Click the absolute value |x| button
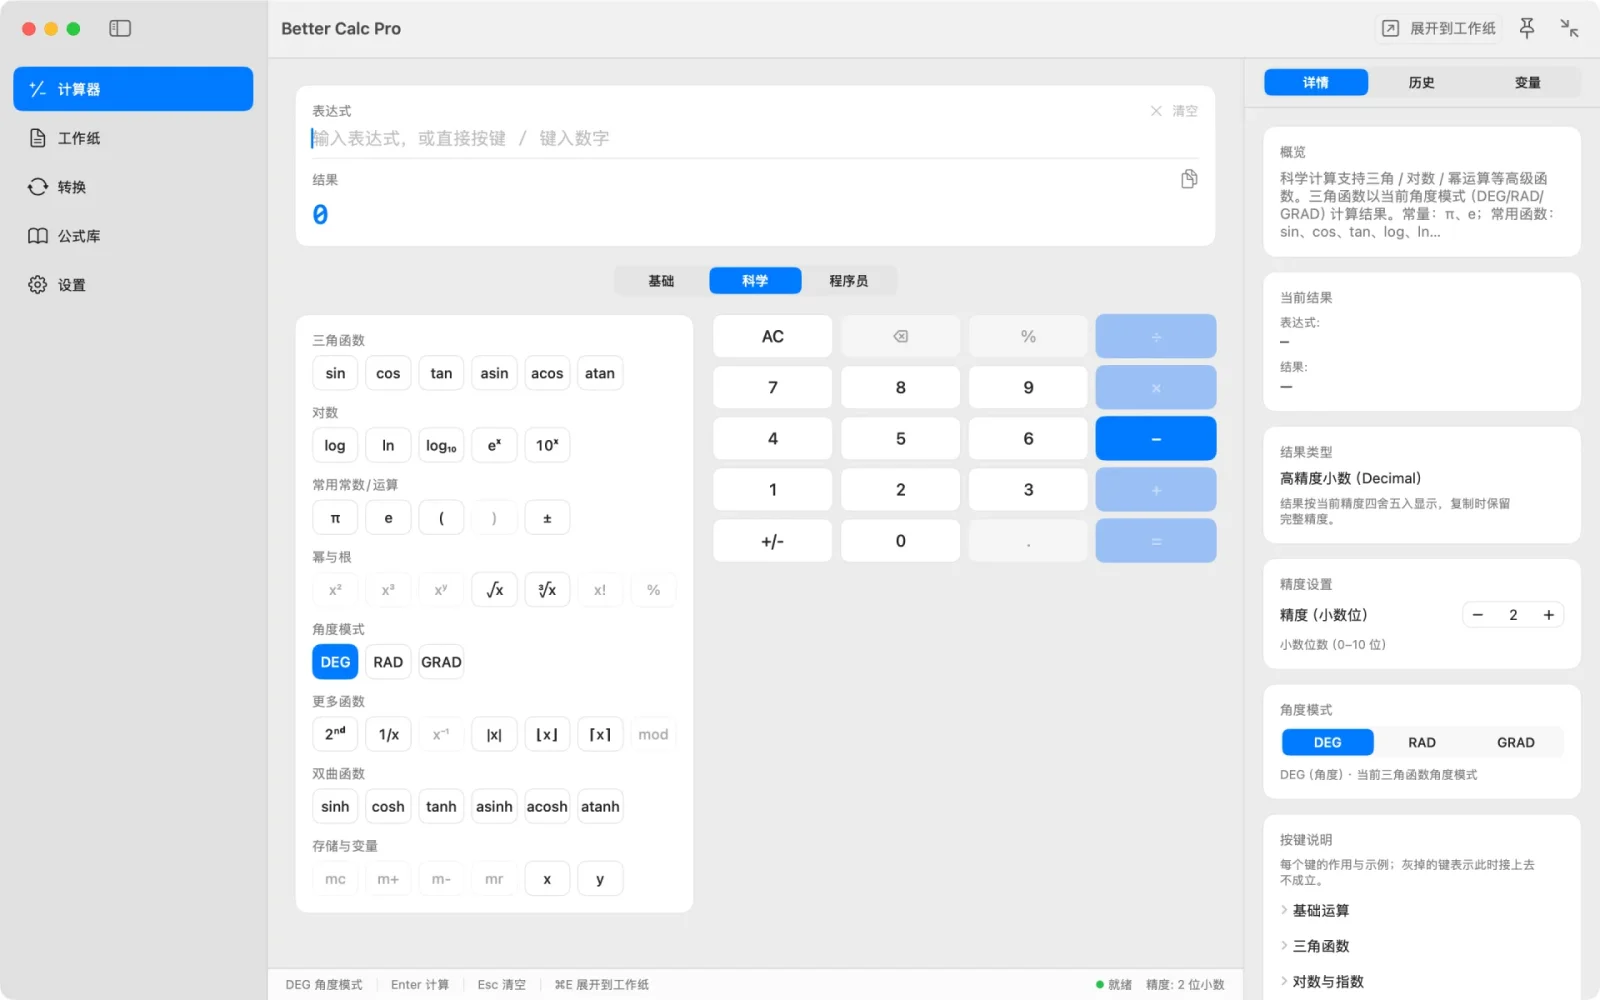The width and height of the screenshot is (1600, 1000). pyautogui.click(x=494, y=734)
